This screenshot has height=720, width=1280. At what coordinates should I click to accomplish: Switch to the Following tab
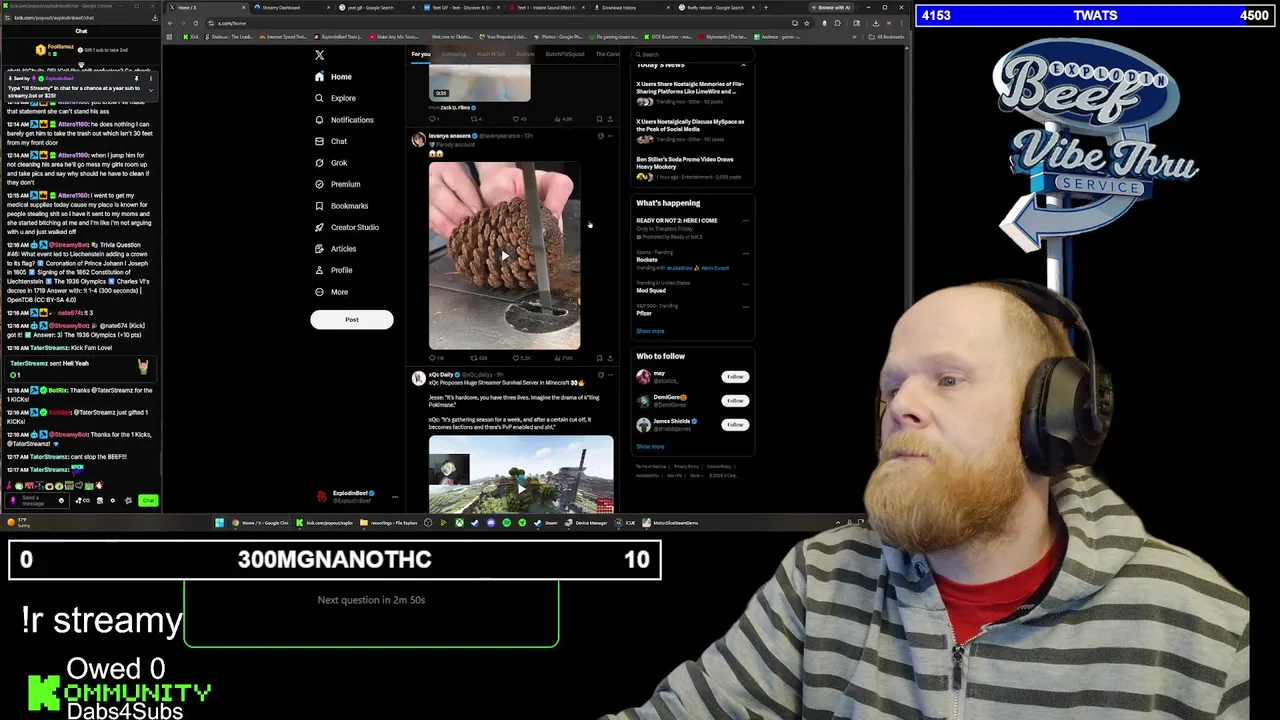pos(453,54)
